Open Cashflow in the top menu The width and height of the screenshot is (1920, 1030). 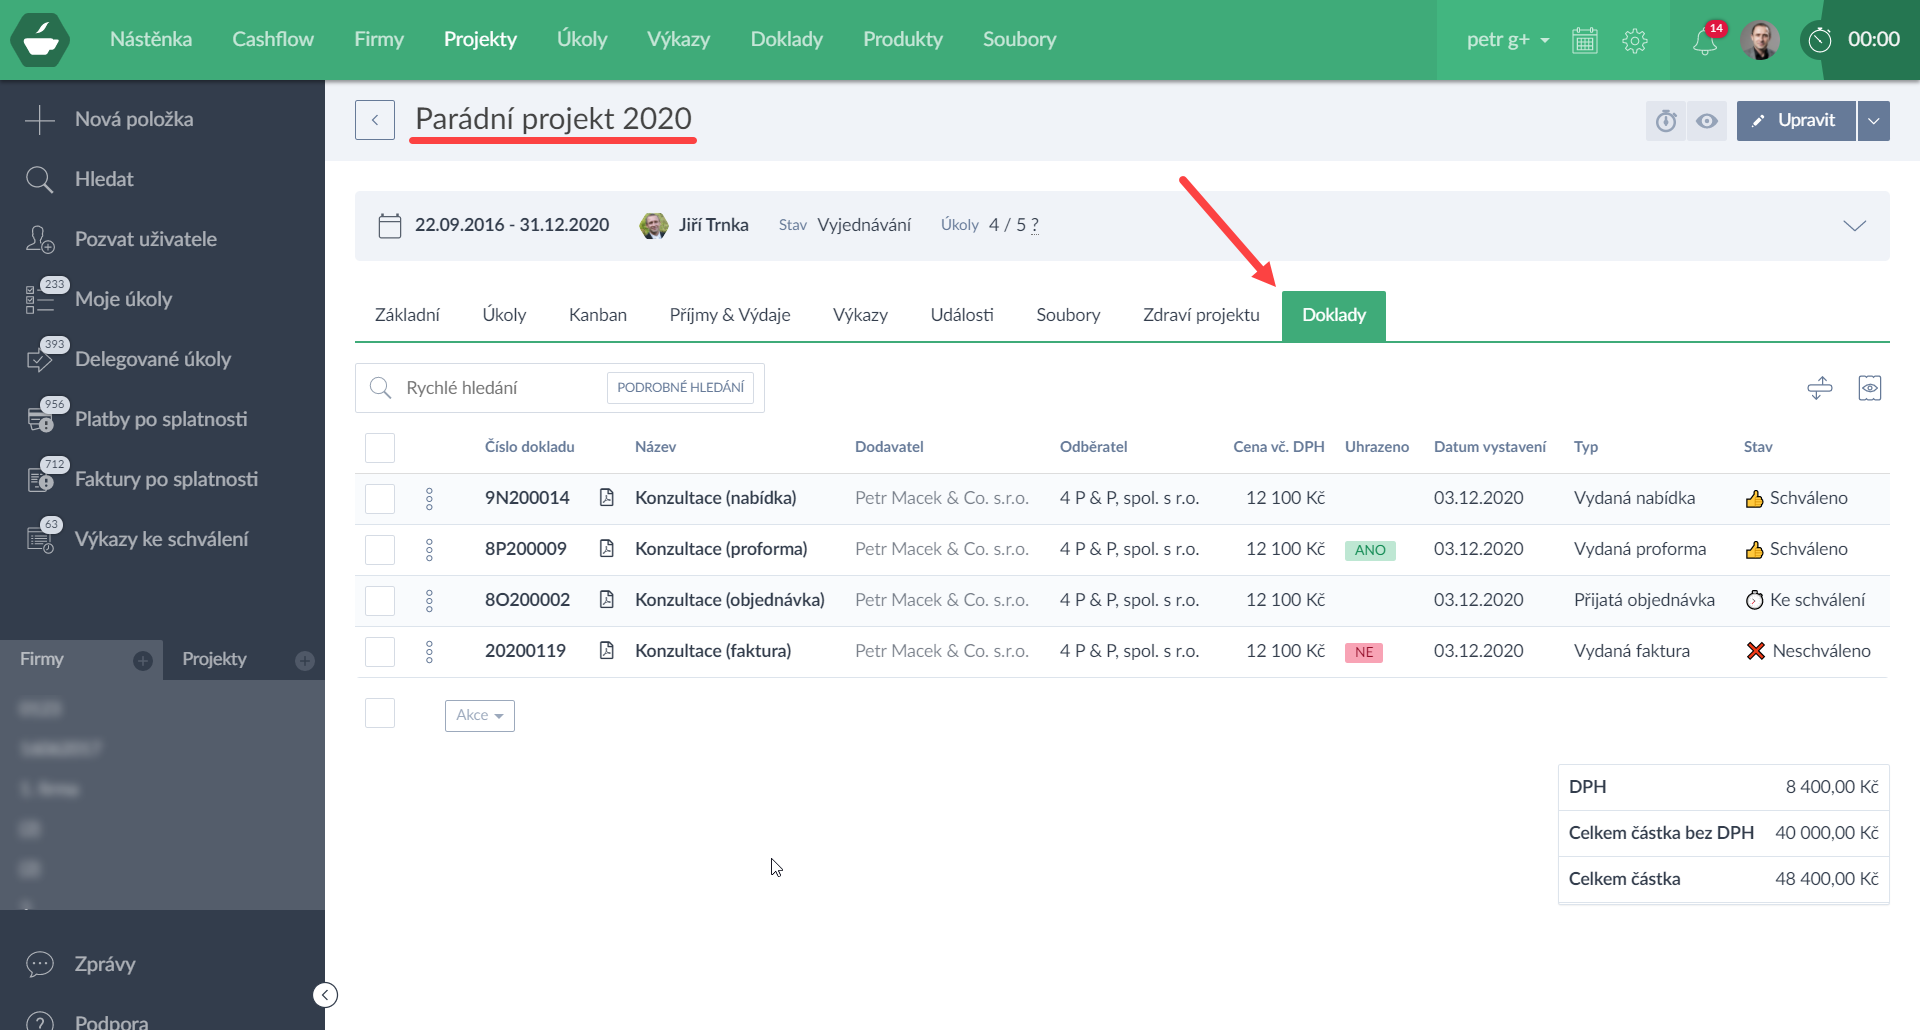tap(273, 39)
